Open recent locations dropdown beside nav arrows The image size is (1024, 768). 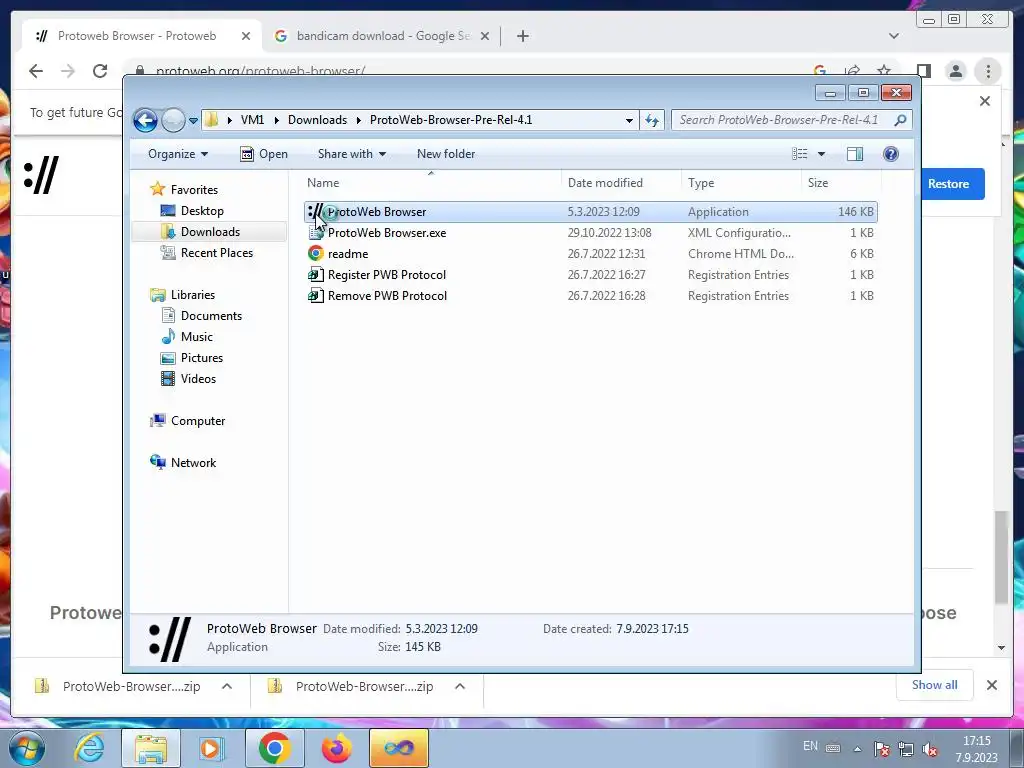193,121
